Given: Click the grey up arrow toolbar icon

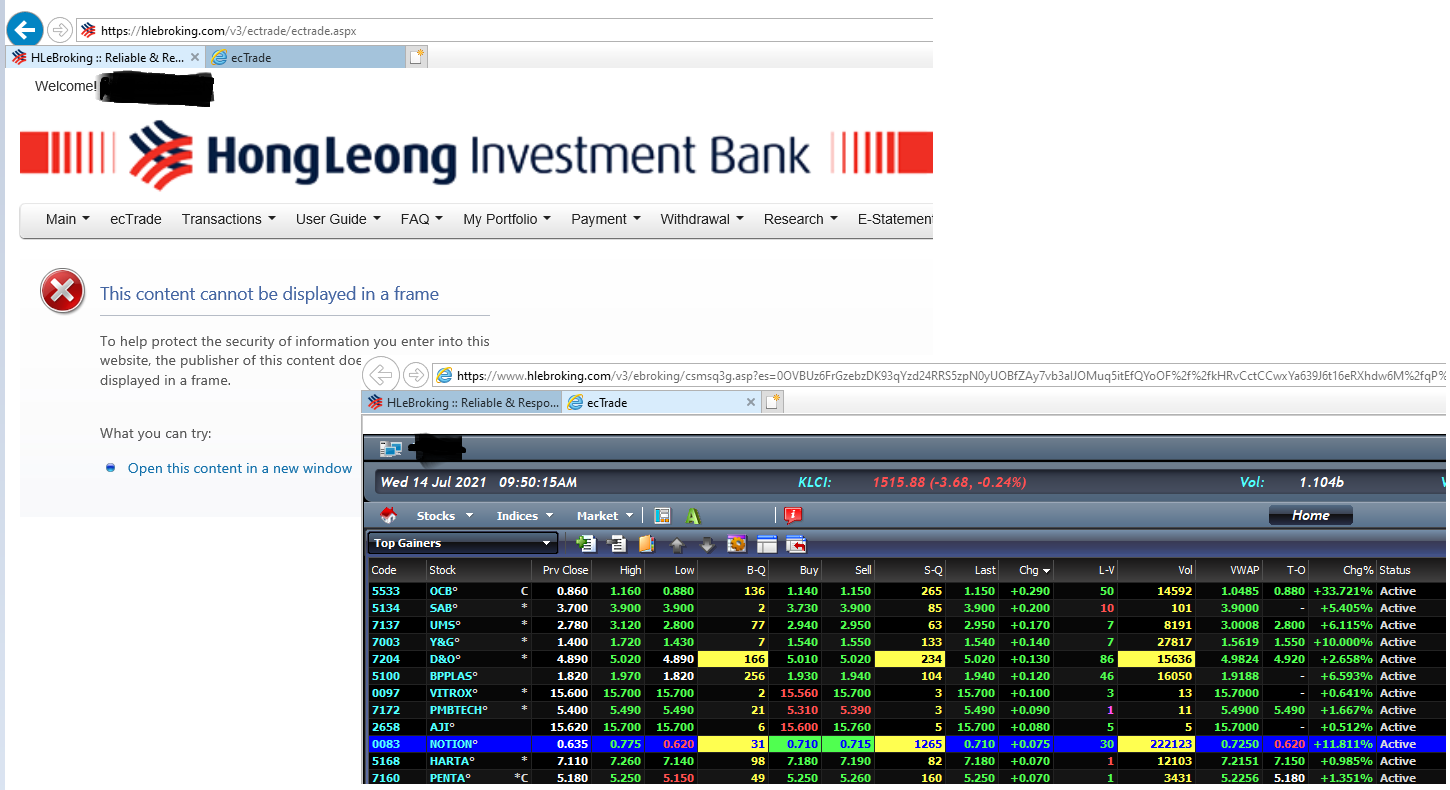Looking at the screenshot, I should pos(677,545).
